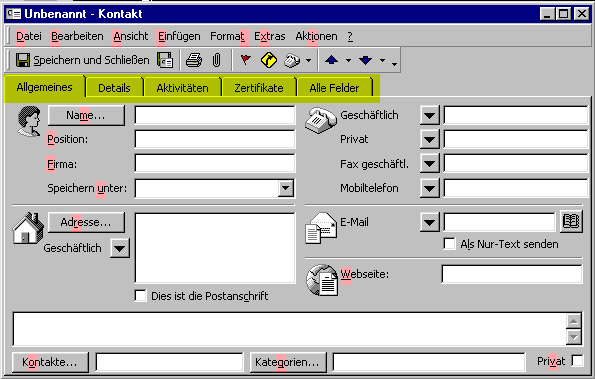595x379 pixels.
Task: Open the Aktionen menu
Action: point(316,36)
